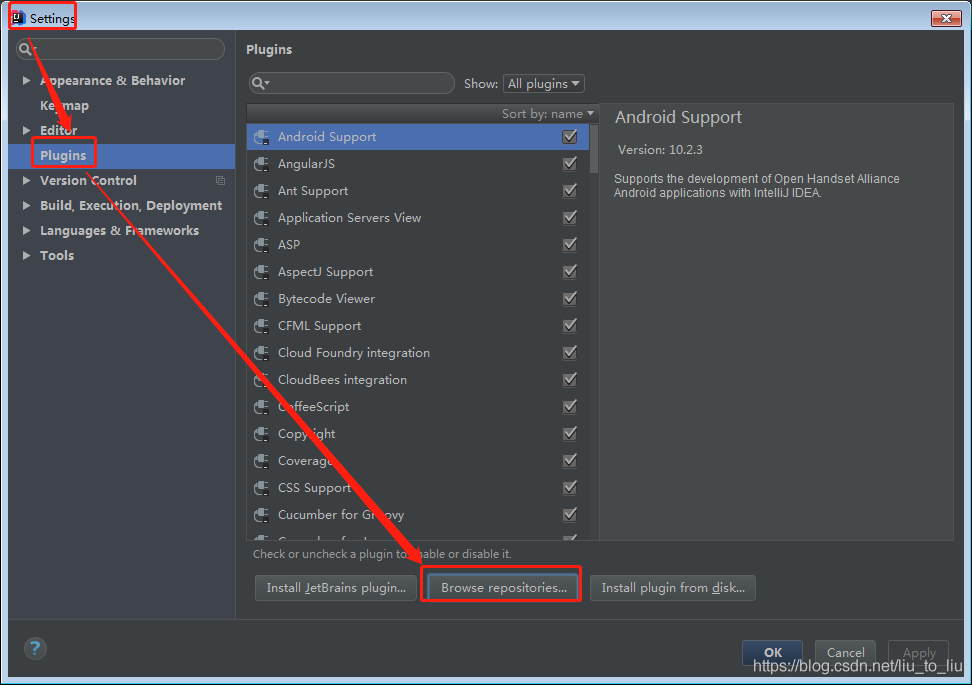The height and width of the screenshot is (685, 972).
Task: Expand the Editor settings node
Action: point(26,130)
